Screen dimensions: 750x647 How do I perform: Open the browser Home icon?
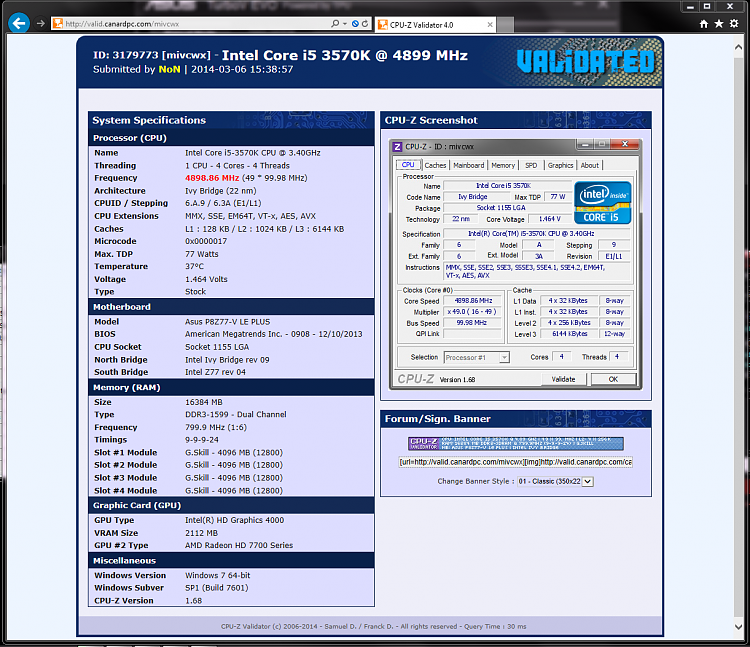click(x=704, y=24)
